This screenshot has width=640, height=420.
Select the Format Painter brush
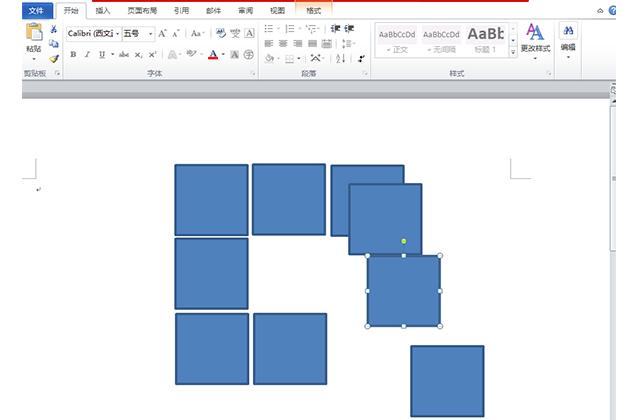(53, 59)
